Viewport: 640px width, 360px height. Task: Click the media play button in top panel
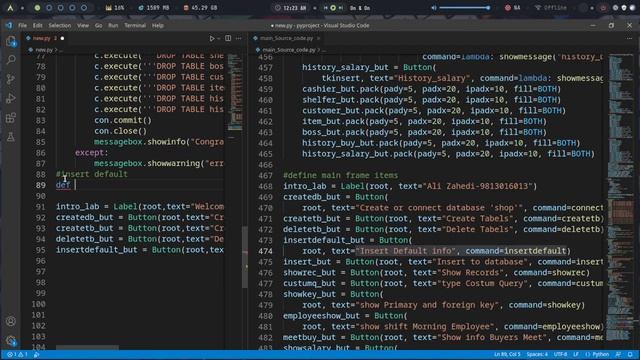point(333,8)
